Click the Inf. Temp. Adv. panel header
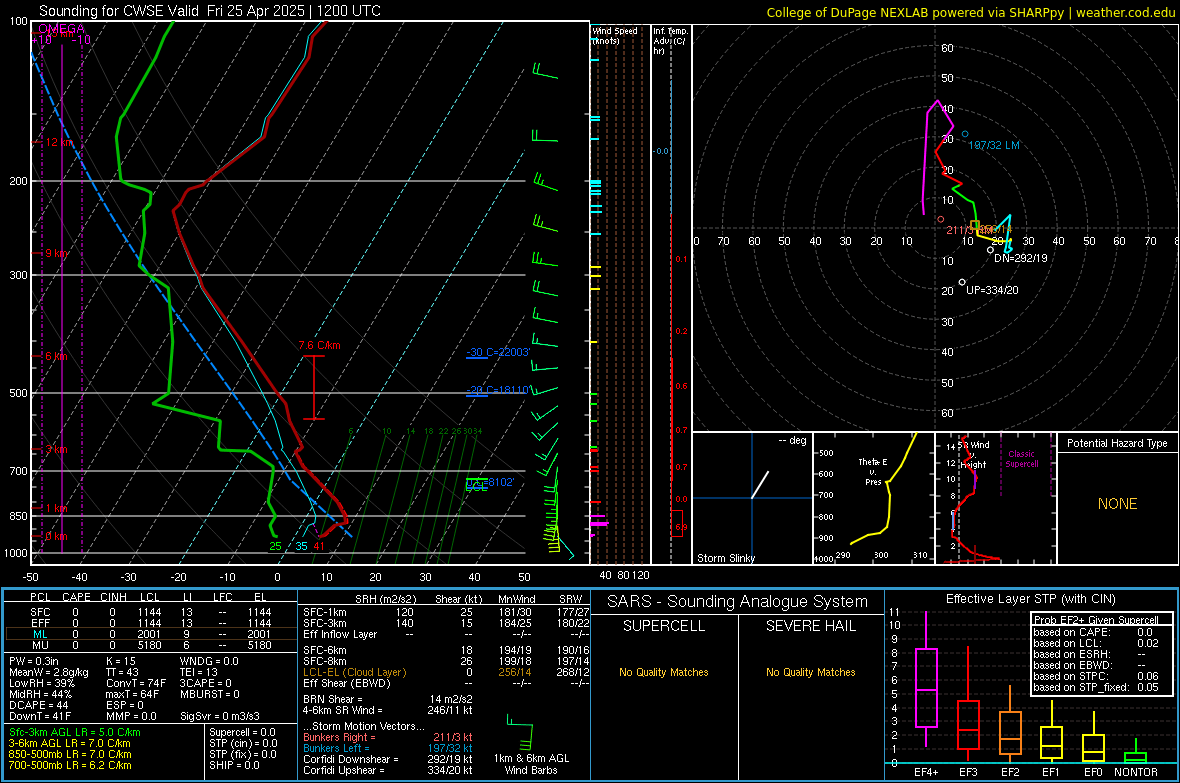The image size is (1180, 783). click(x=670, y=41)
